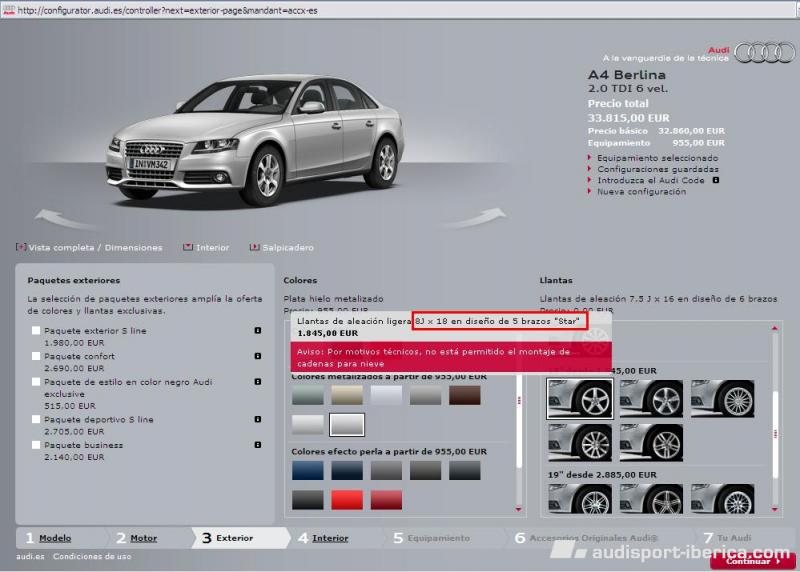Open Vista completa / Dimensiones view
Image resolution: width=800 pixels, height=572 pixels.
[x=95, y=248]
